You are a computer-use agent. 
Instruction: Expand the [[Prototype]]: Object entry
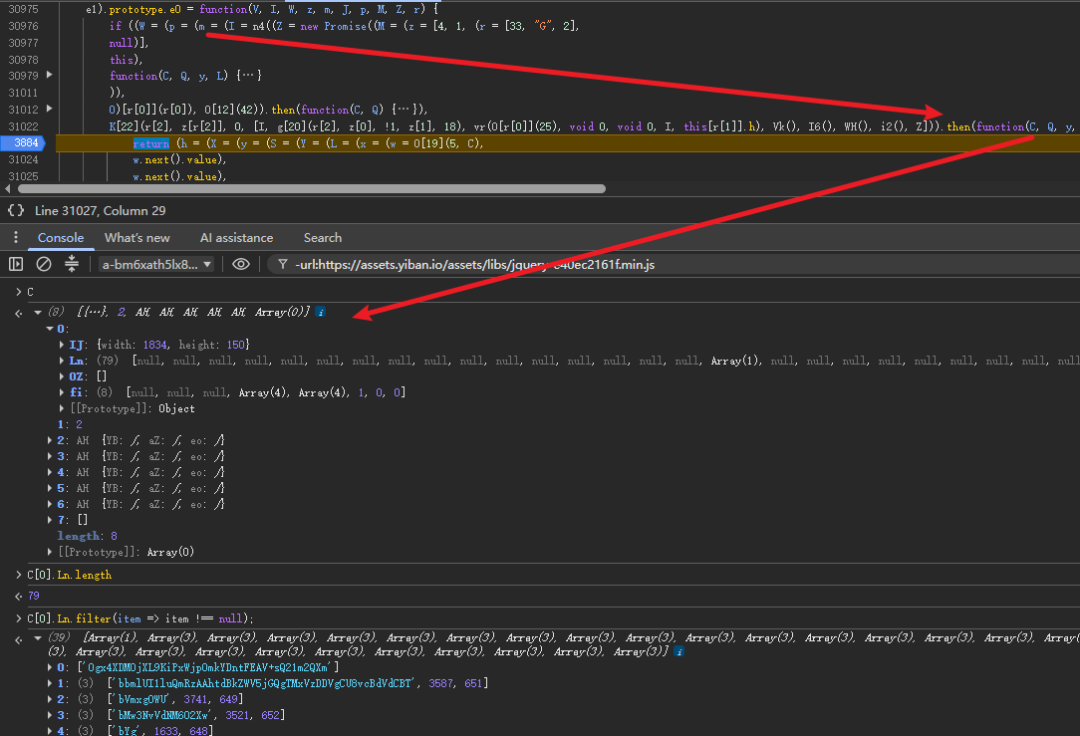[x=62, y=408]
